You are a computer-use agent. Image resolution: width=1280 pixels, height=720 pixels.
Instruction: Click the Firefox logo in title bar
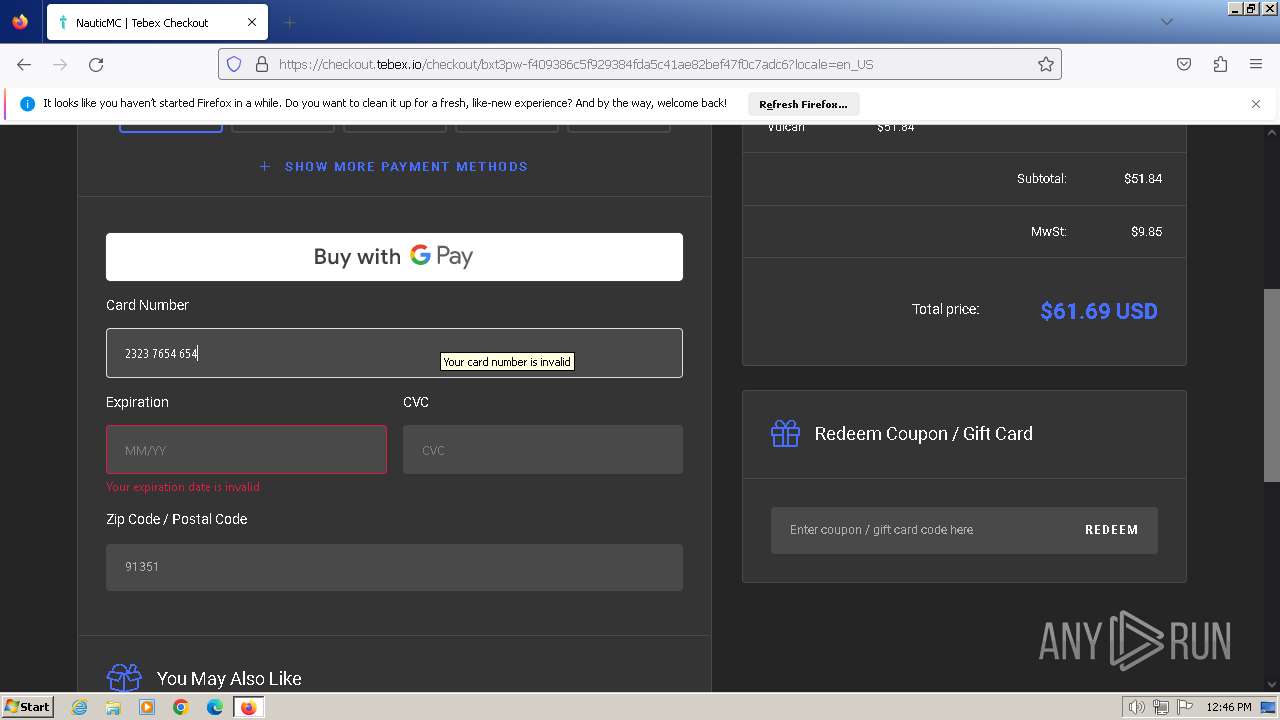pyautogui.click(x=20, y=21)
